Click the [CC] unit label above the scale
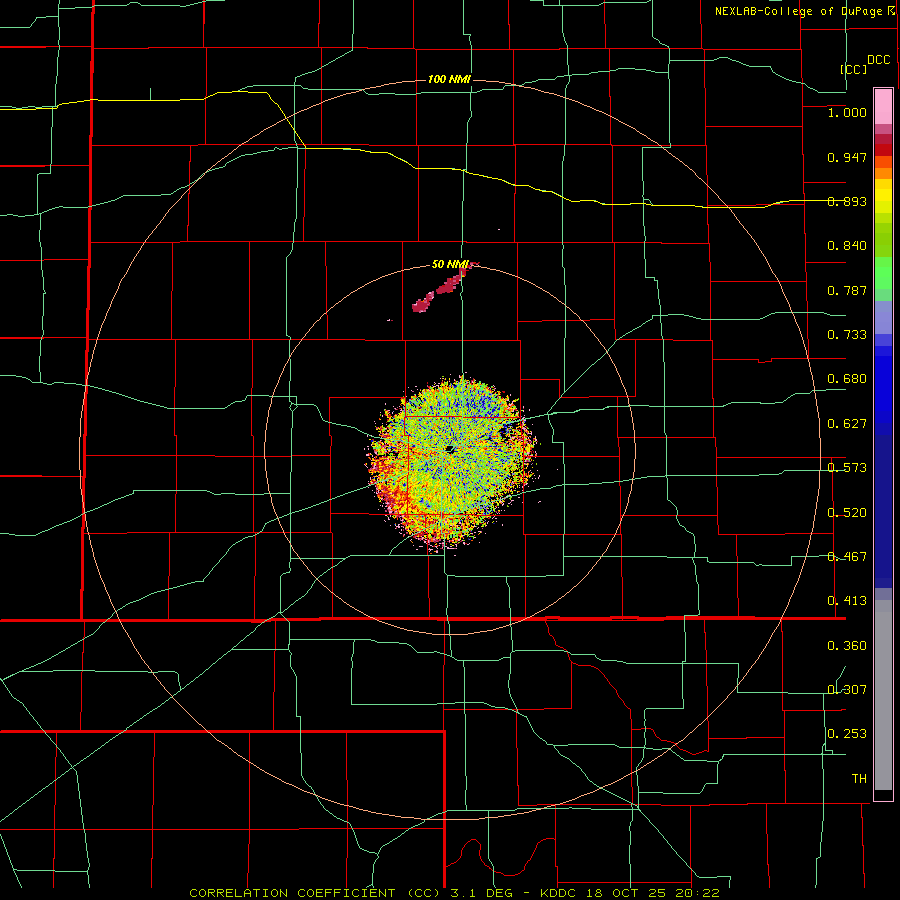900x900 pixels. click(x=854, y=69)
